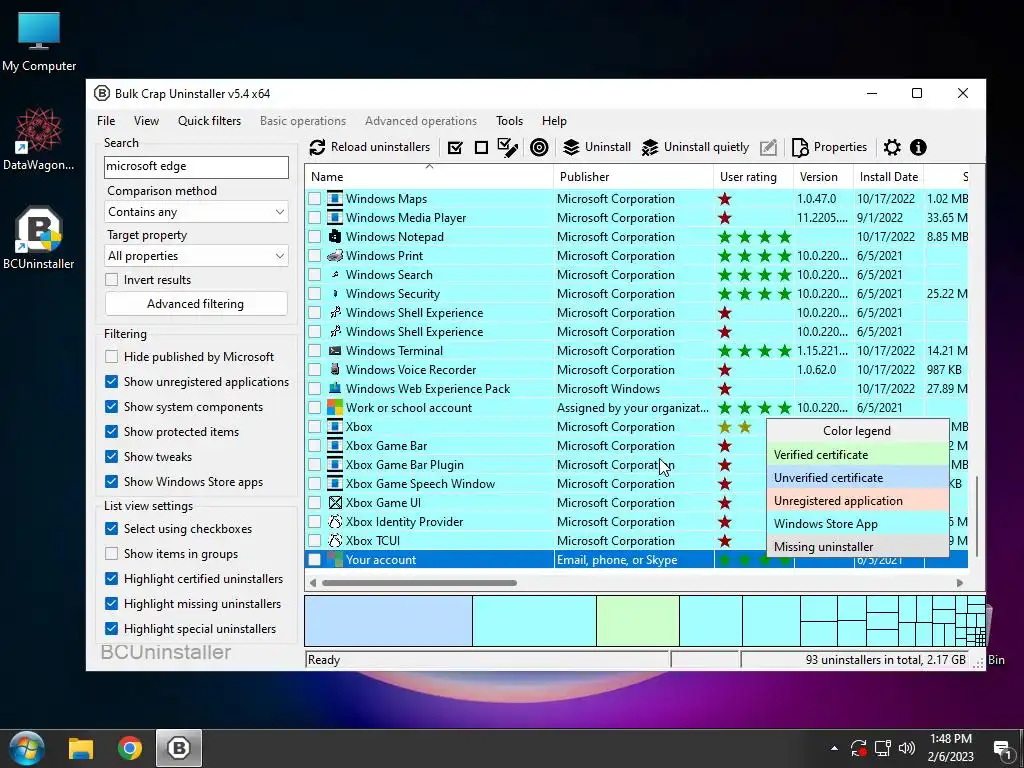
Task: Click the taskbar clock showing 1:48 PM
Action: point(951,748)
